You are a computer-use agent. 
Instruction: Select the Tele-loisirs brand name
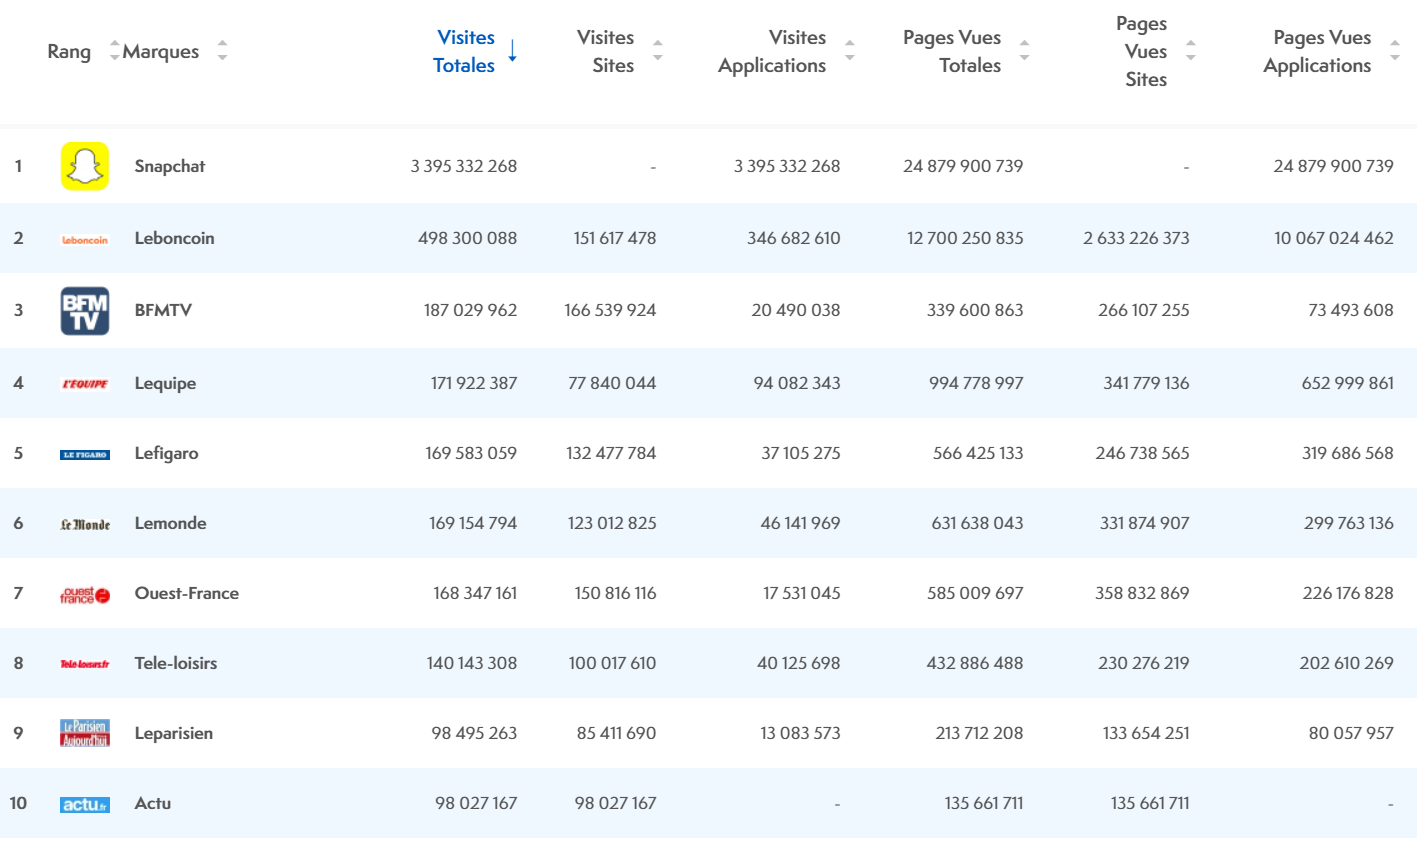pyautogui.click(x=176, y=663)
